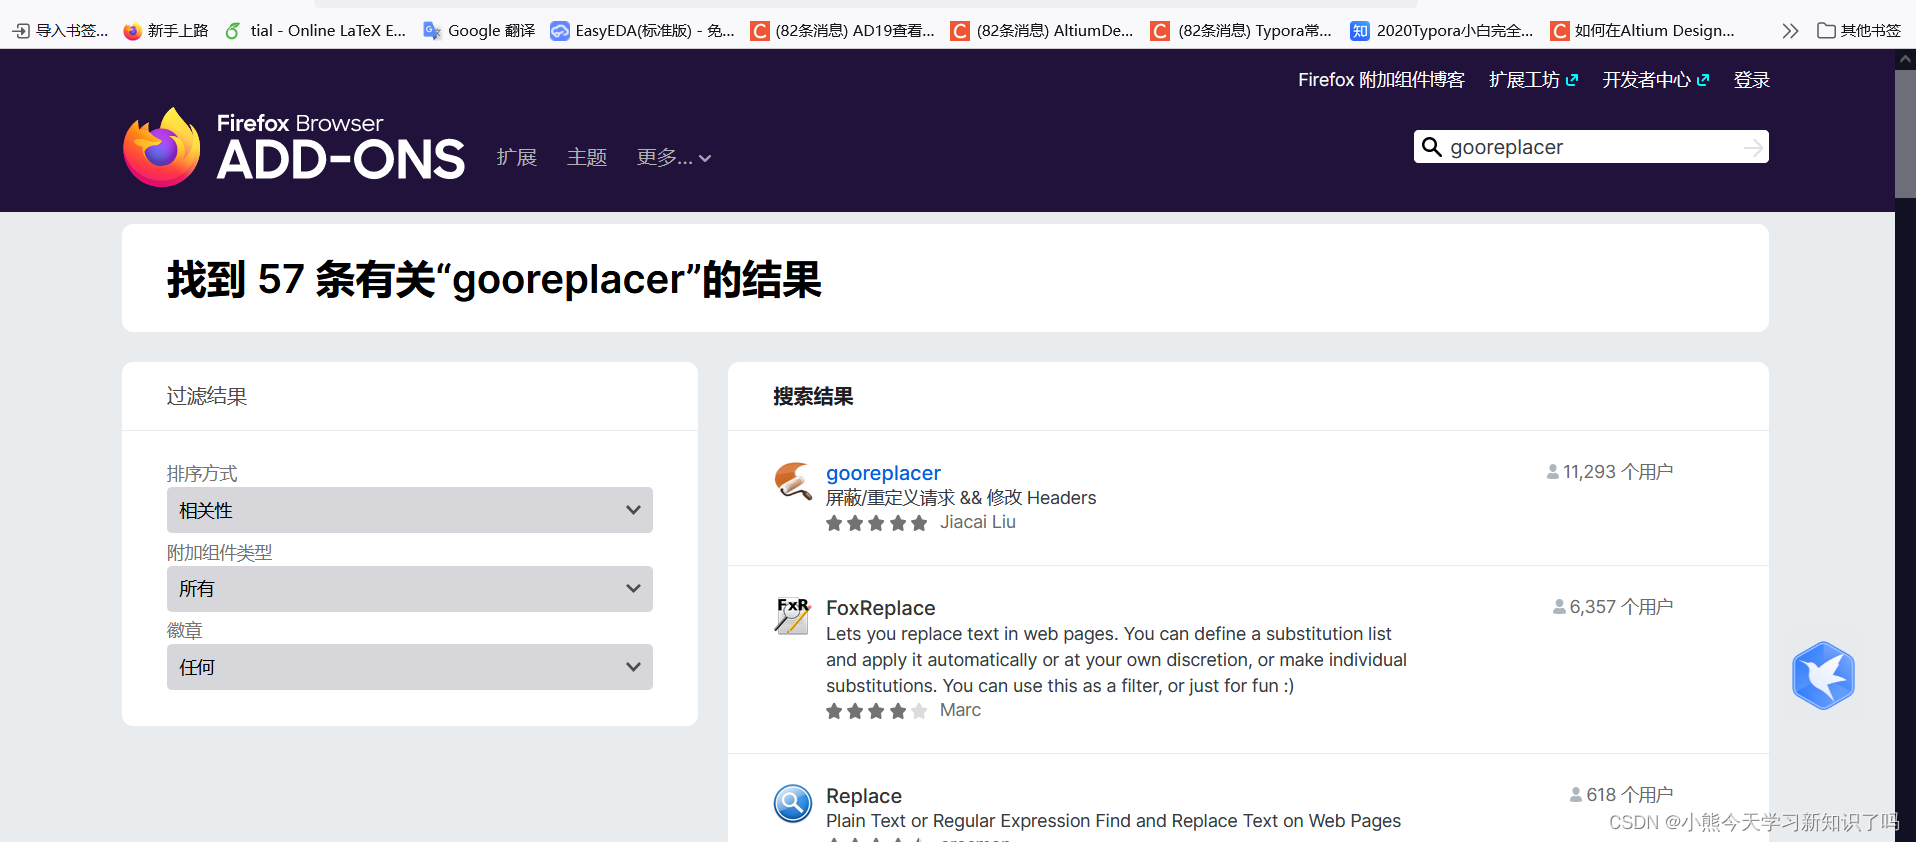Screen dimensions: 1916x842
Task: Go to the 扩展 section
Action: click(517, 157)
